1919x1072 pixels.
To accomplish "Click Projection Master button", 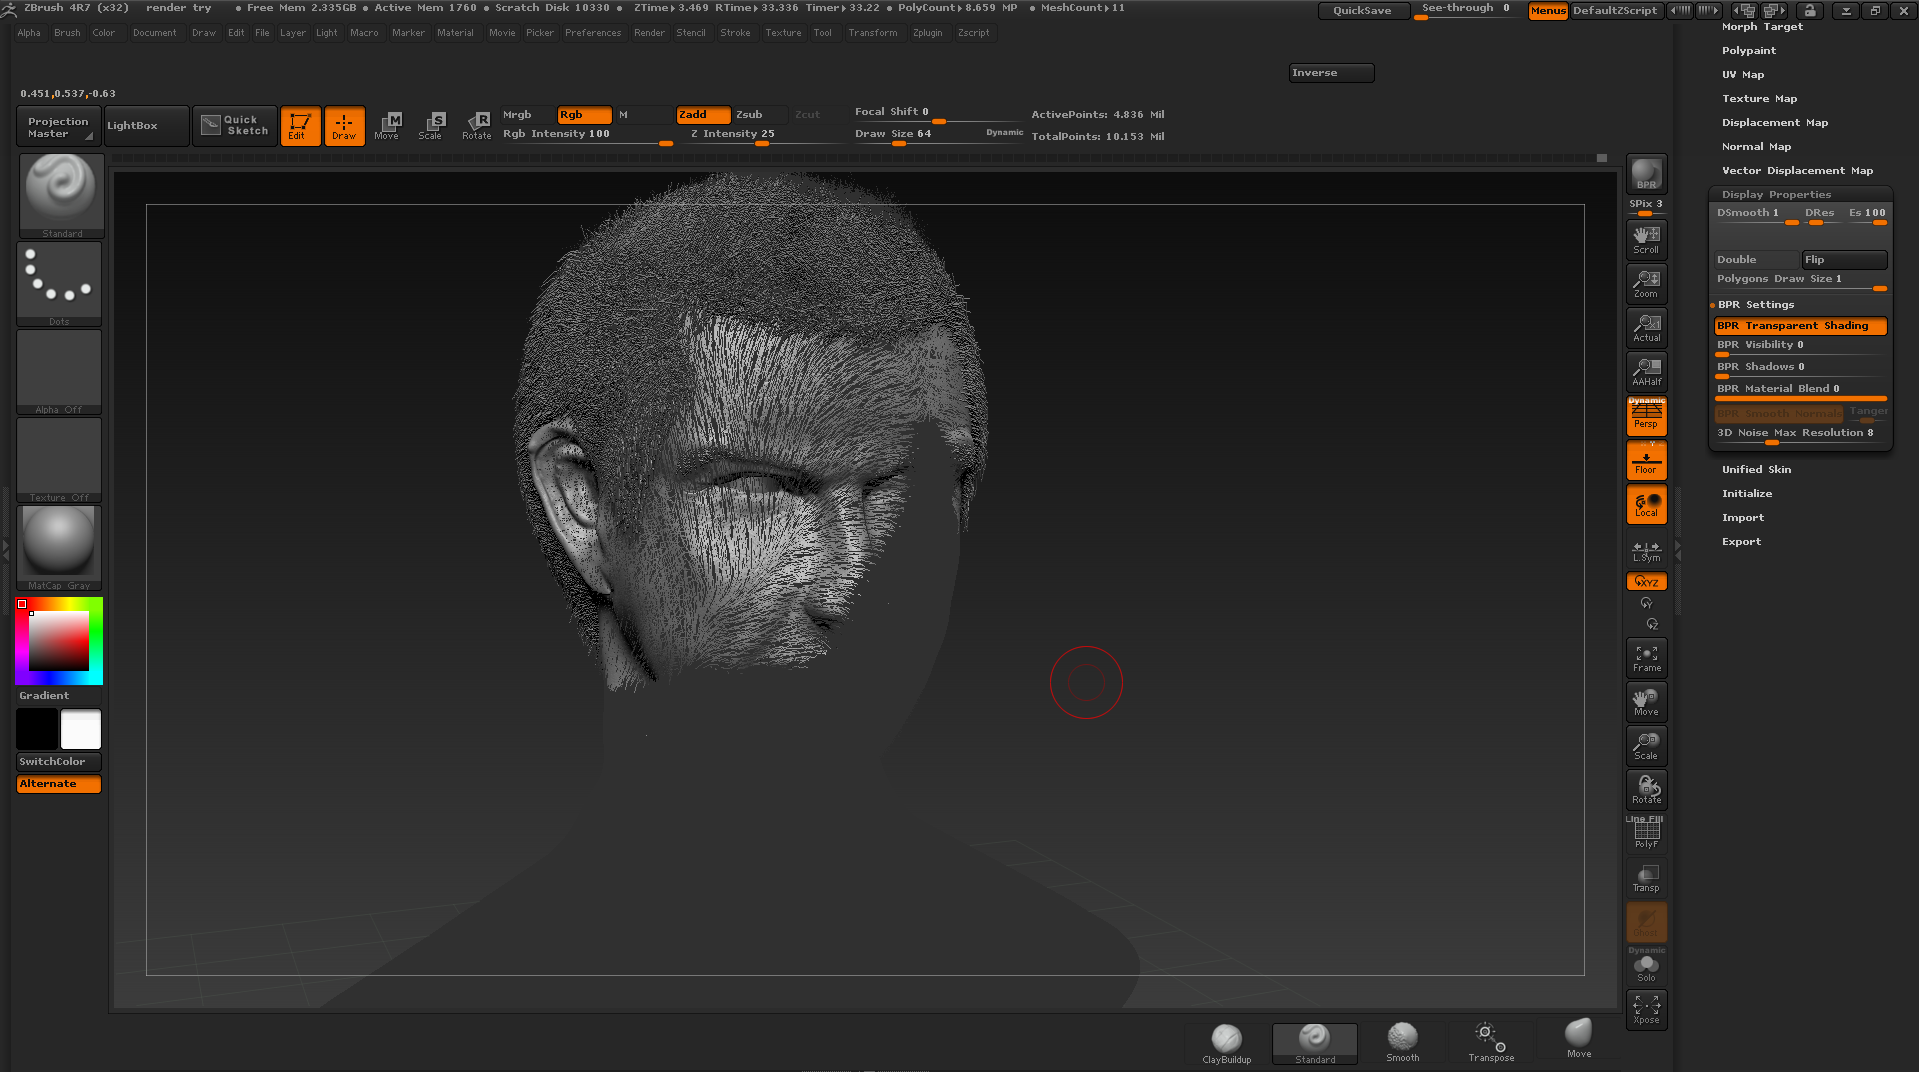I will coord(58,126).
